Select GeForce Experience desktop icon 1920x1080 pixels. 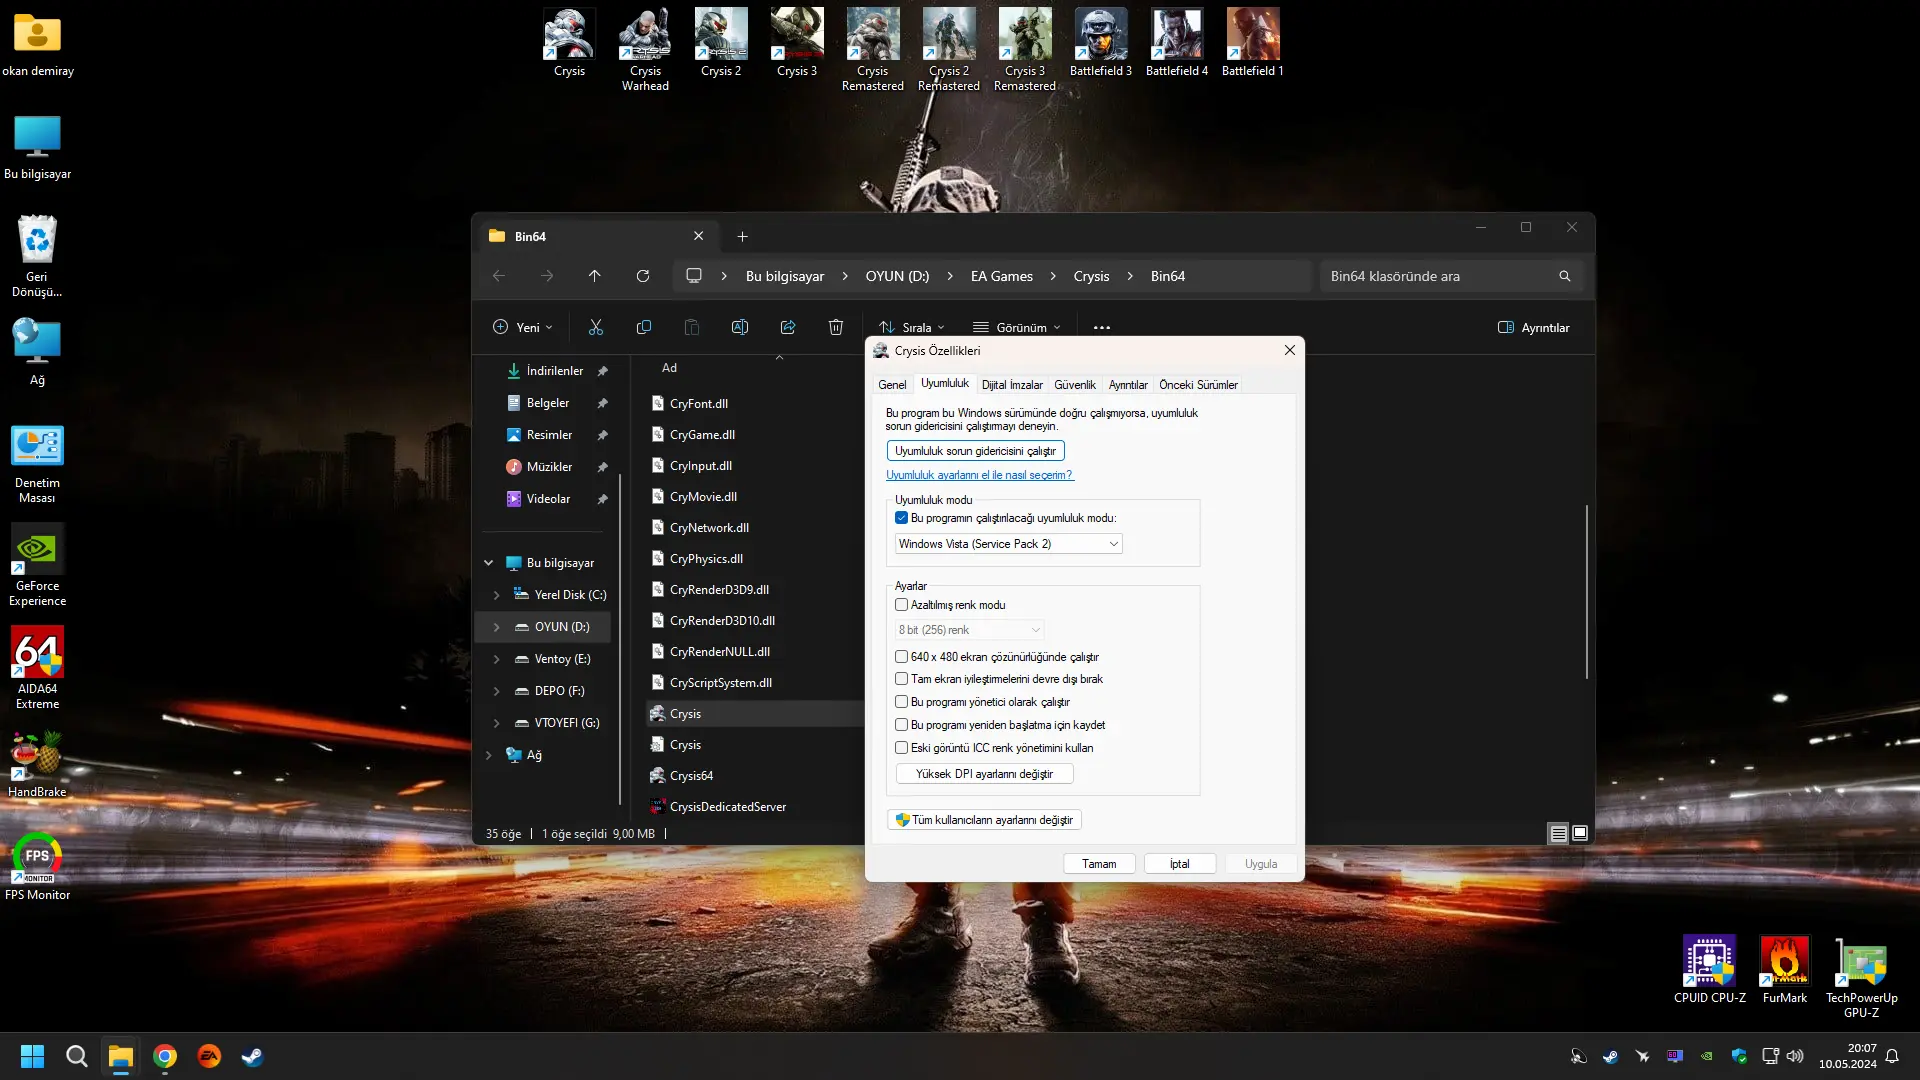[x=37, y=566]
